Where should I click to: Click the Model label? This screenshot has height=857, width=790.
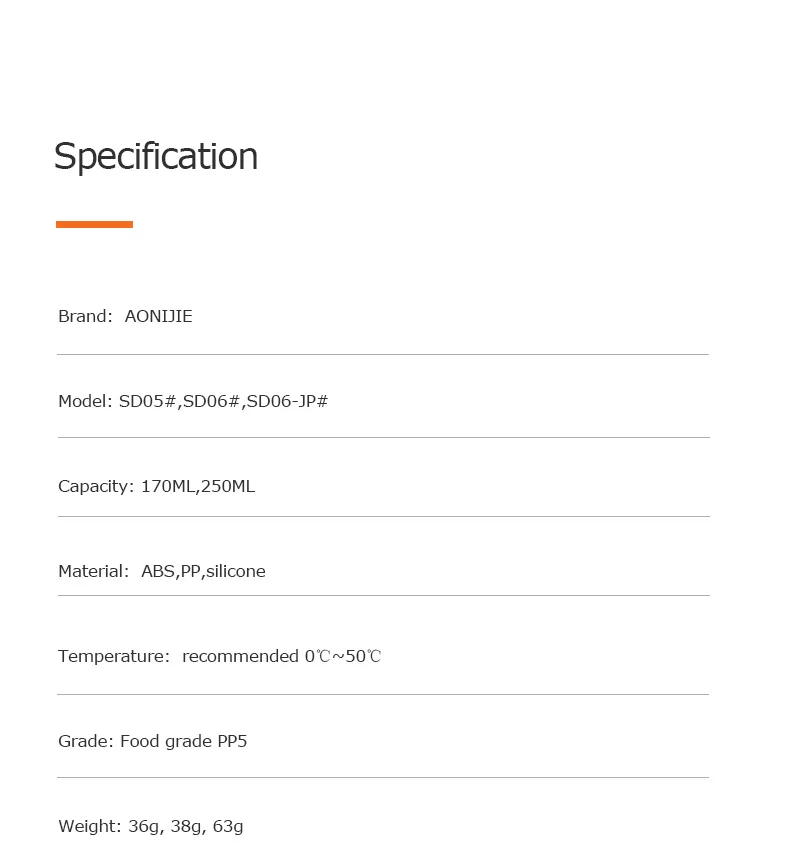coord(85,401)
